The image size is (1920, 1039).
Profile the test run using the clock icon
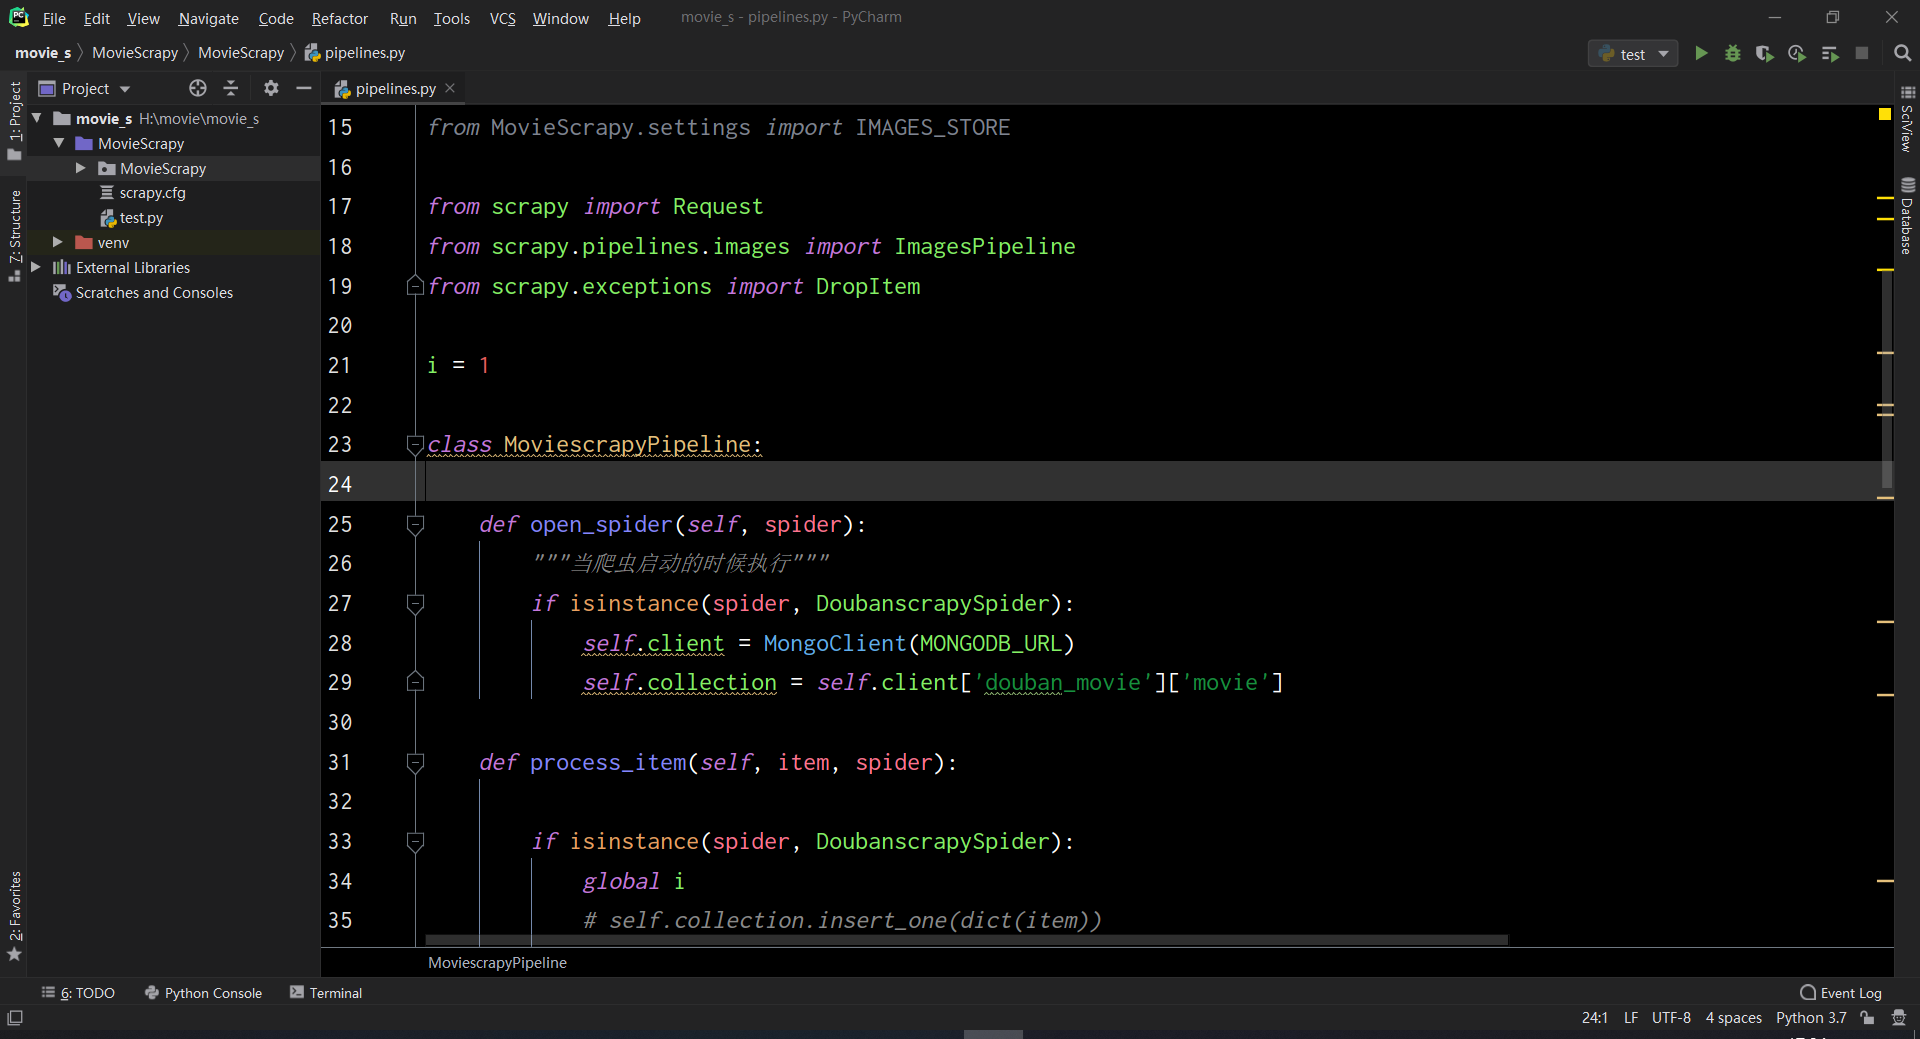[x=1797, y=52]
